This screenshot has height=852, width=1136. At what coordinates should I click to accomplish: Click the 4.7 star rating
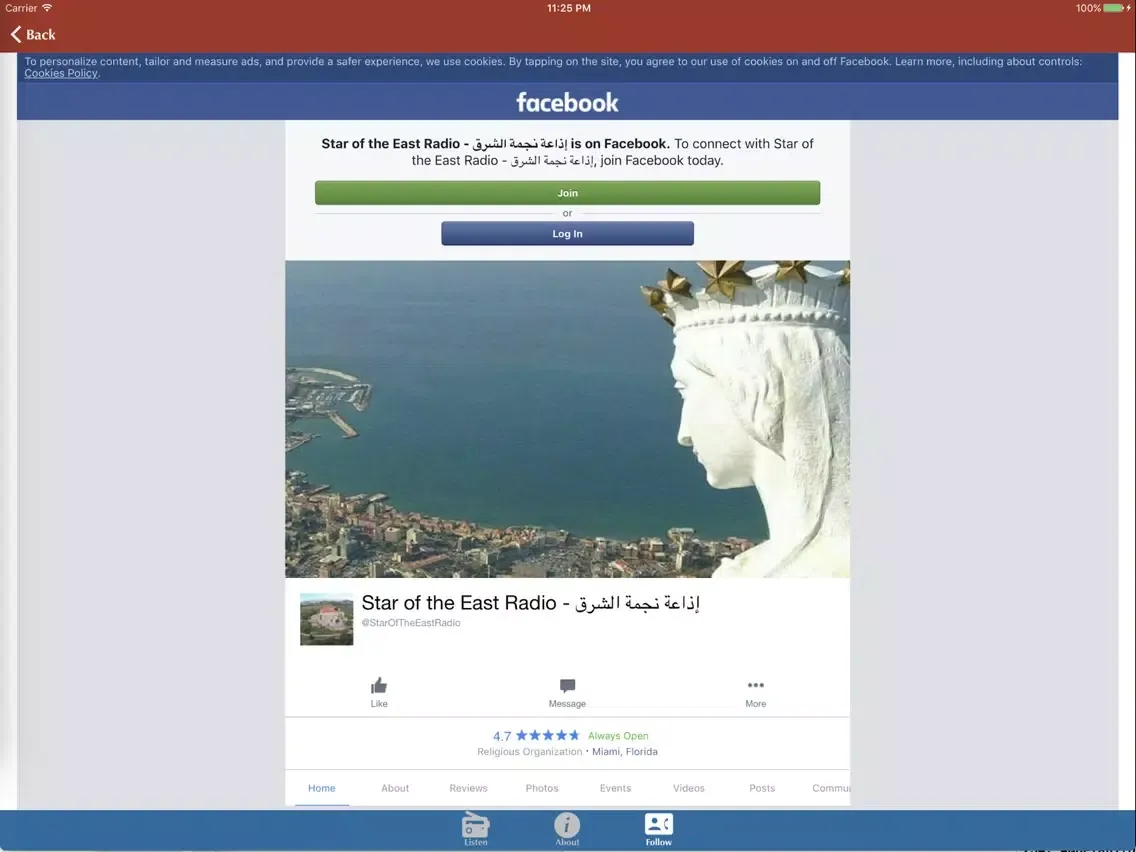(536, 735)
